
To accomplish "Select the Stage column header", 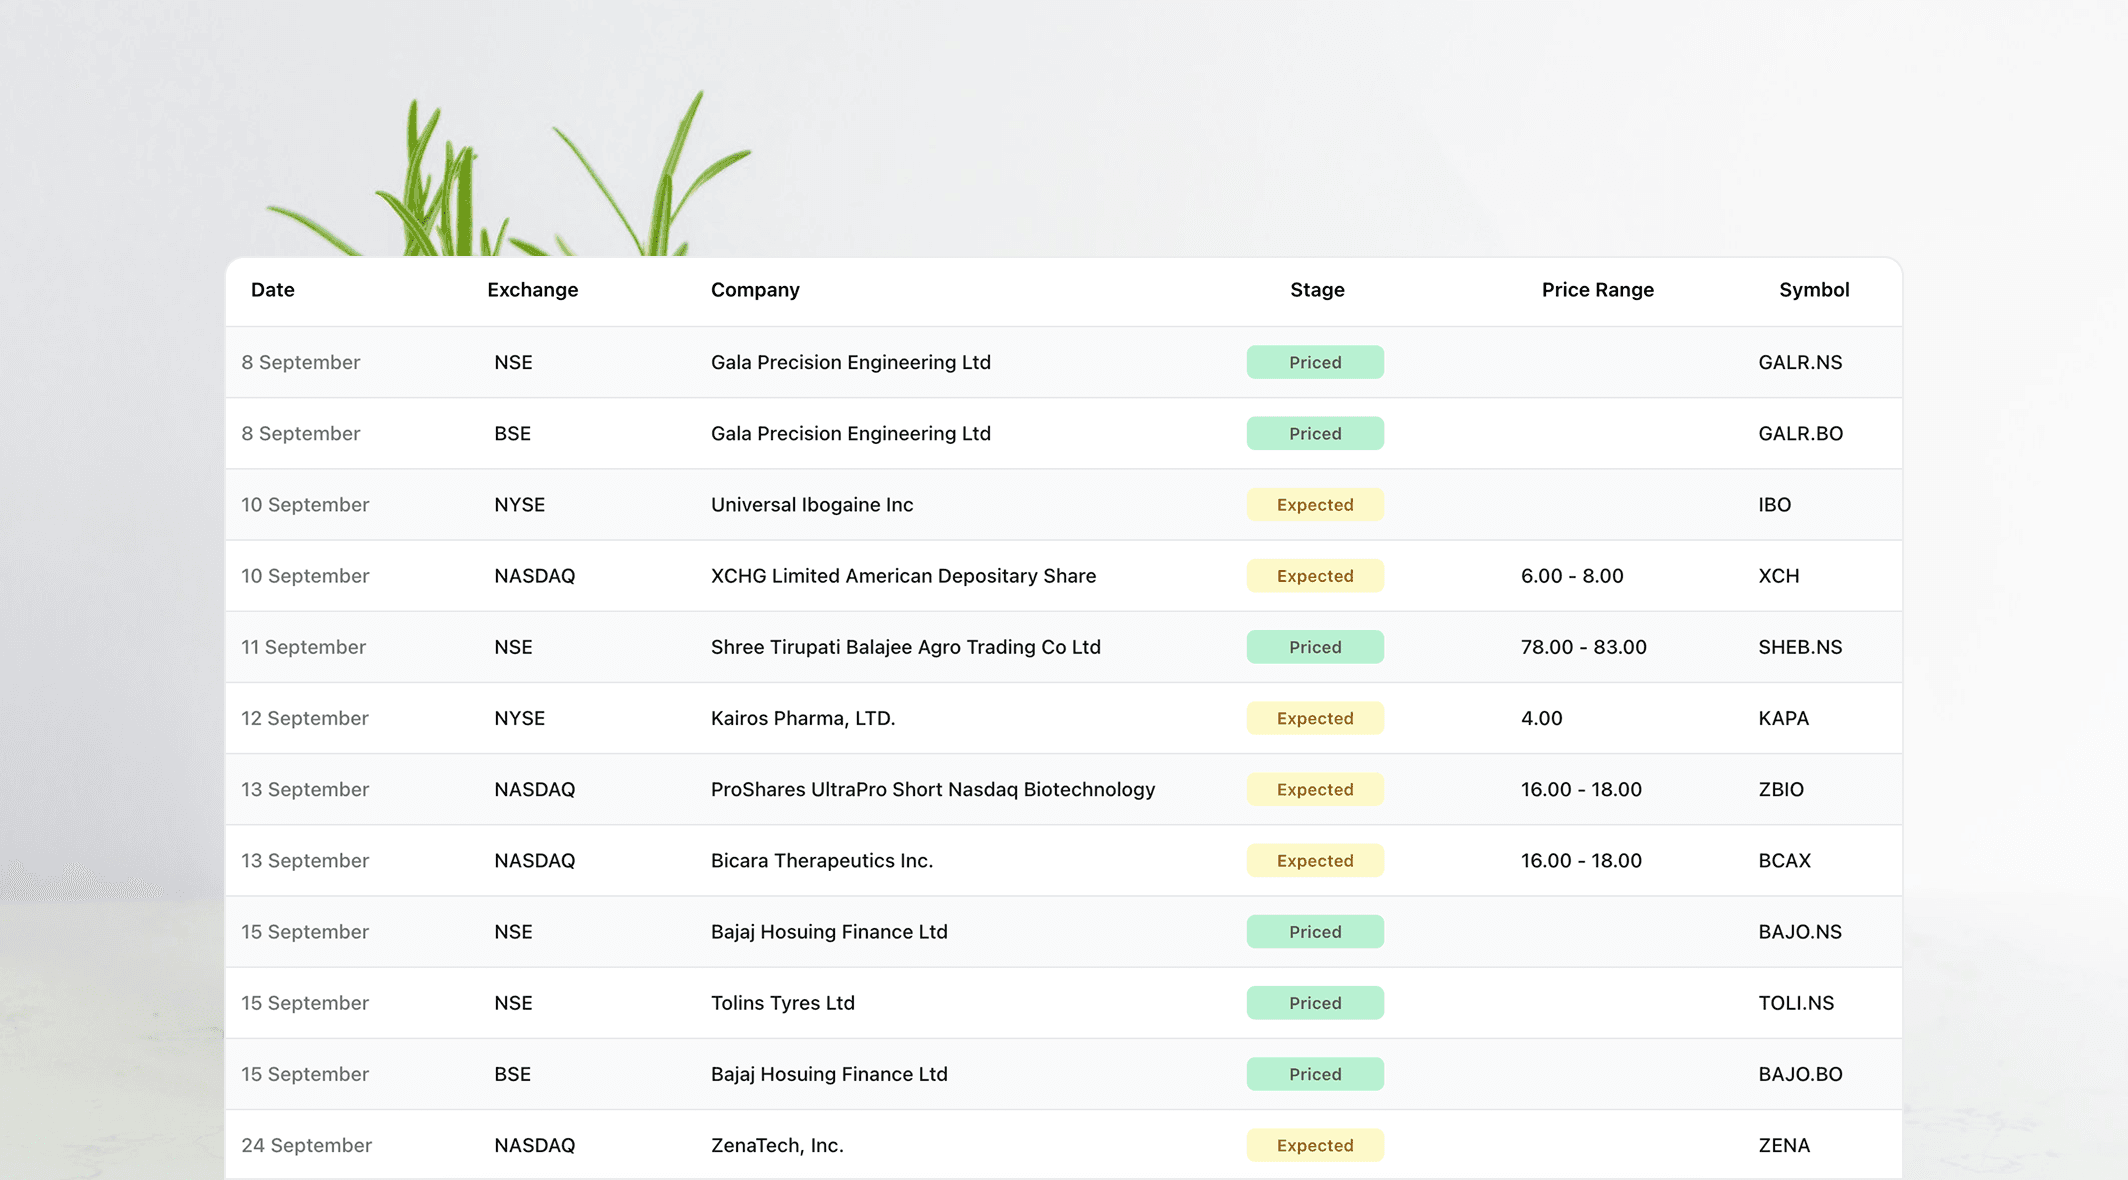I will coord(1316,290).
